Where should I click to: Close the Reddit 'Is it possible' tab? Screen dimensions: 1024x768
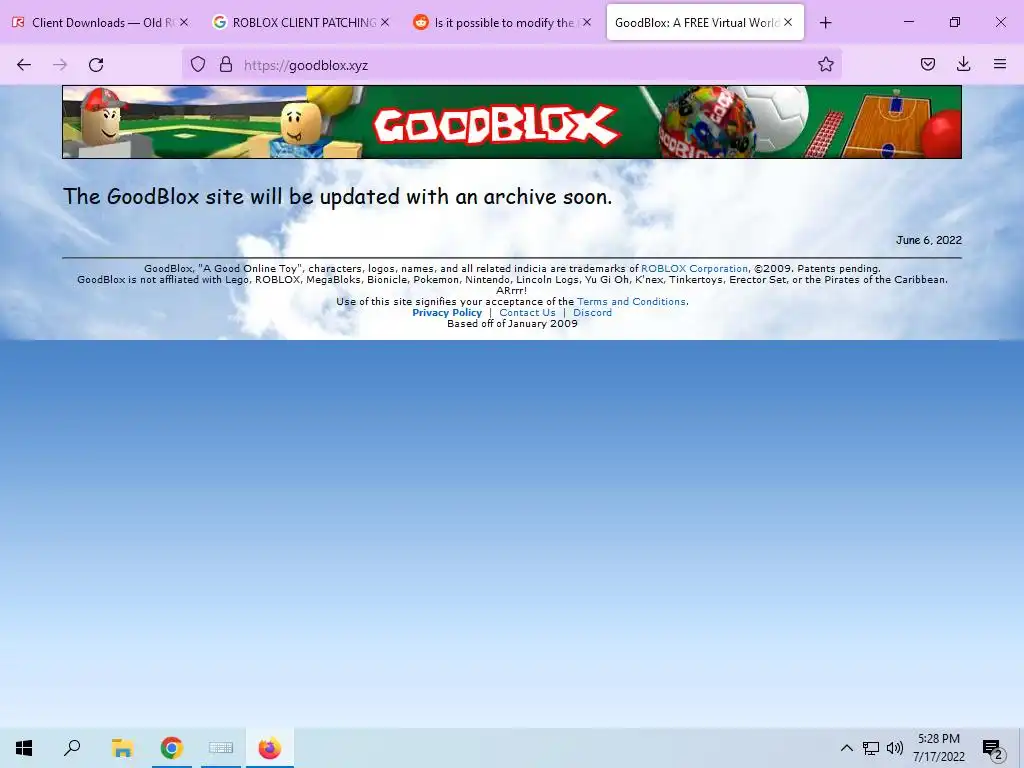[x=586, y=22]
